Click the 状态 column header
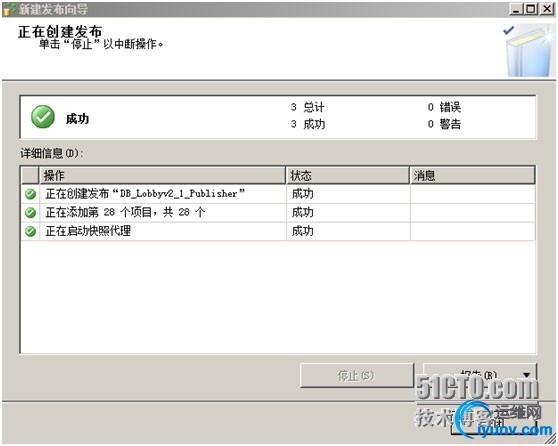The image size is (558, 446). pyautogui.click(x=347, y=175)
